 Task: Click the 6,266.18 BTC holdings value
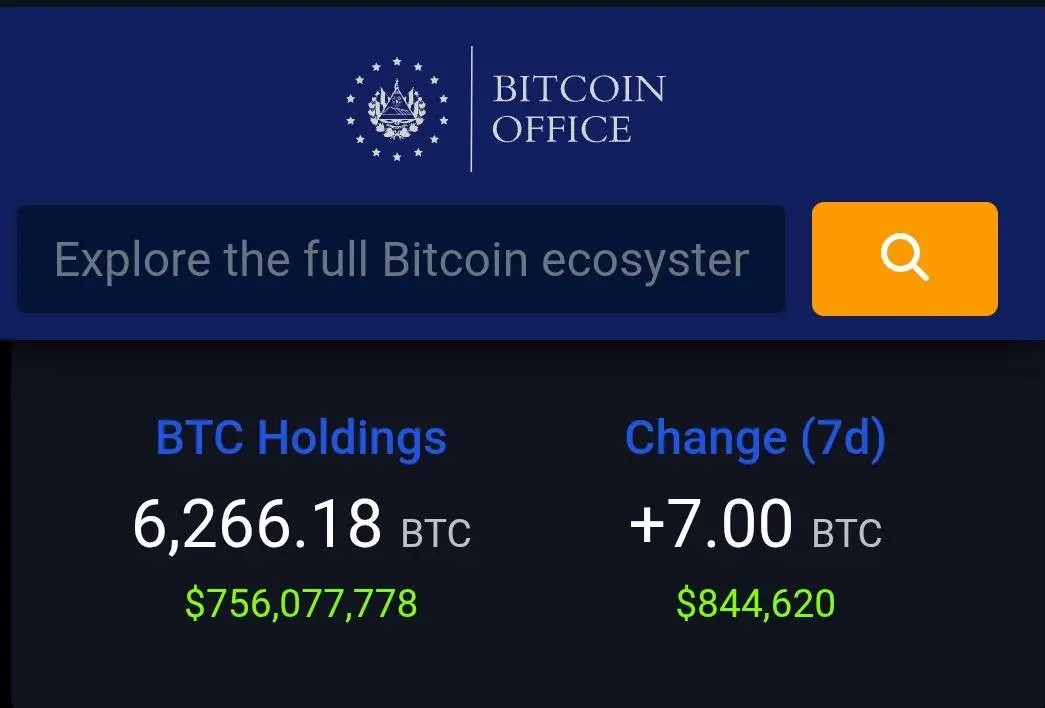tap(302, 525)
